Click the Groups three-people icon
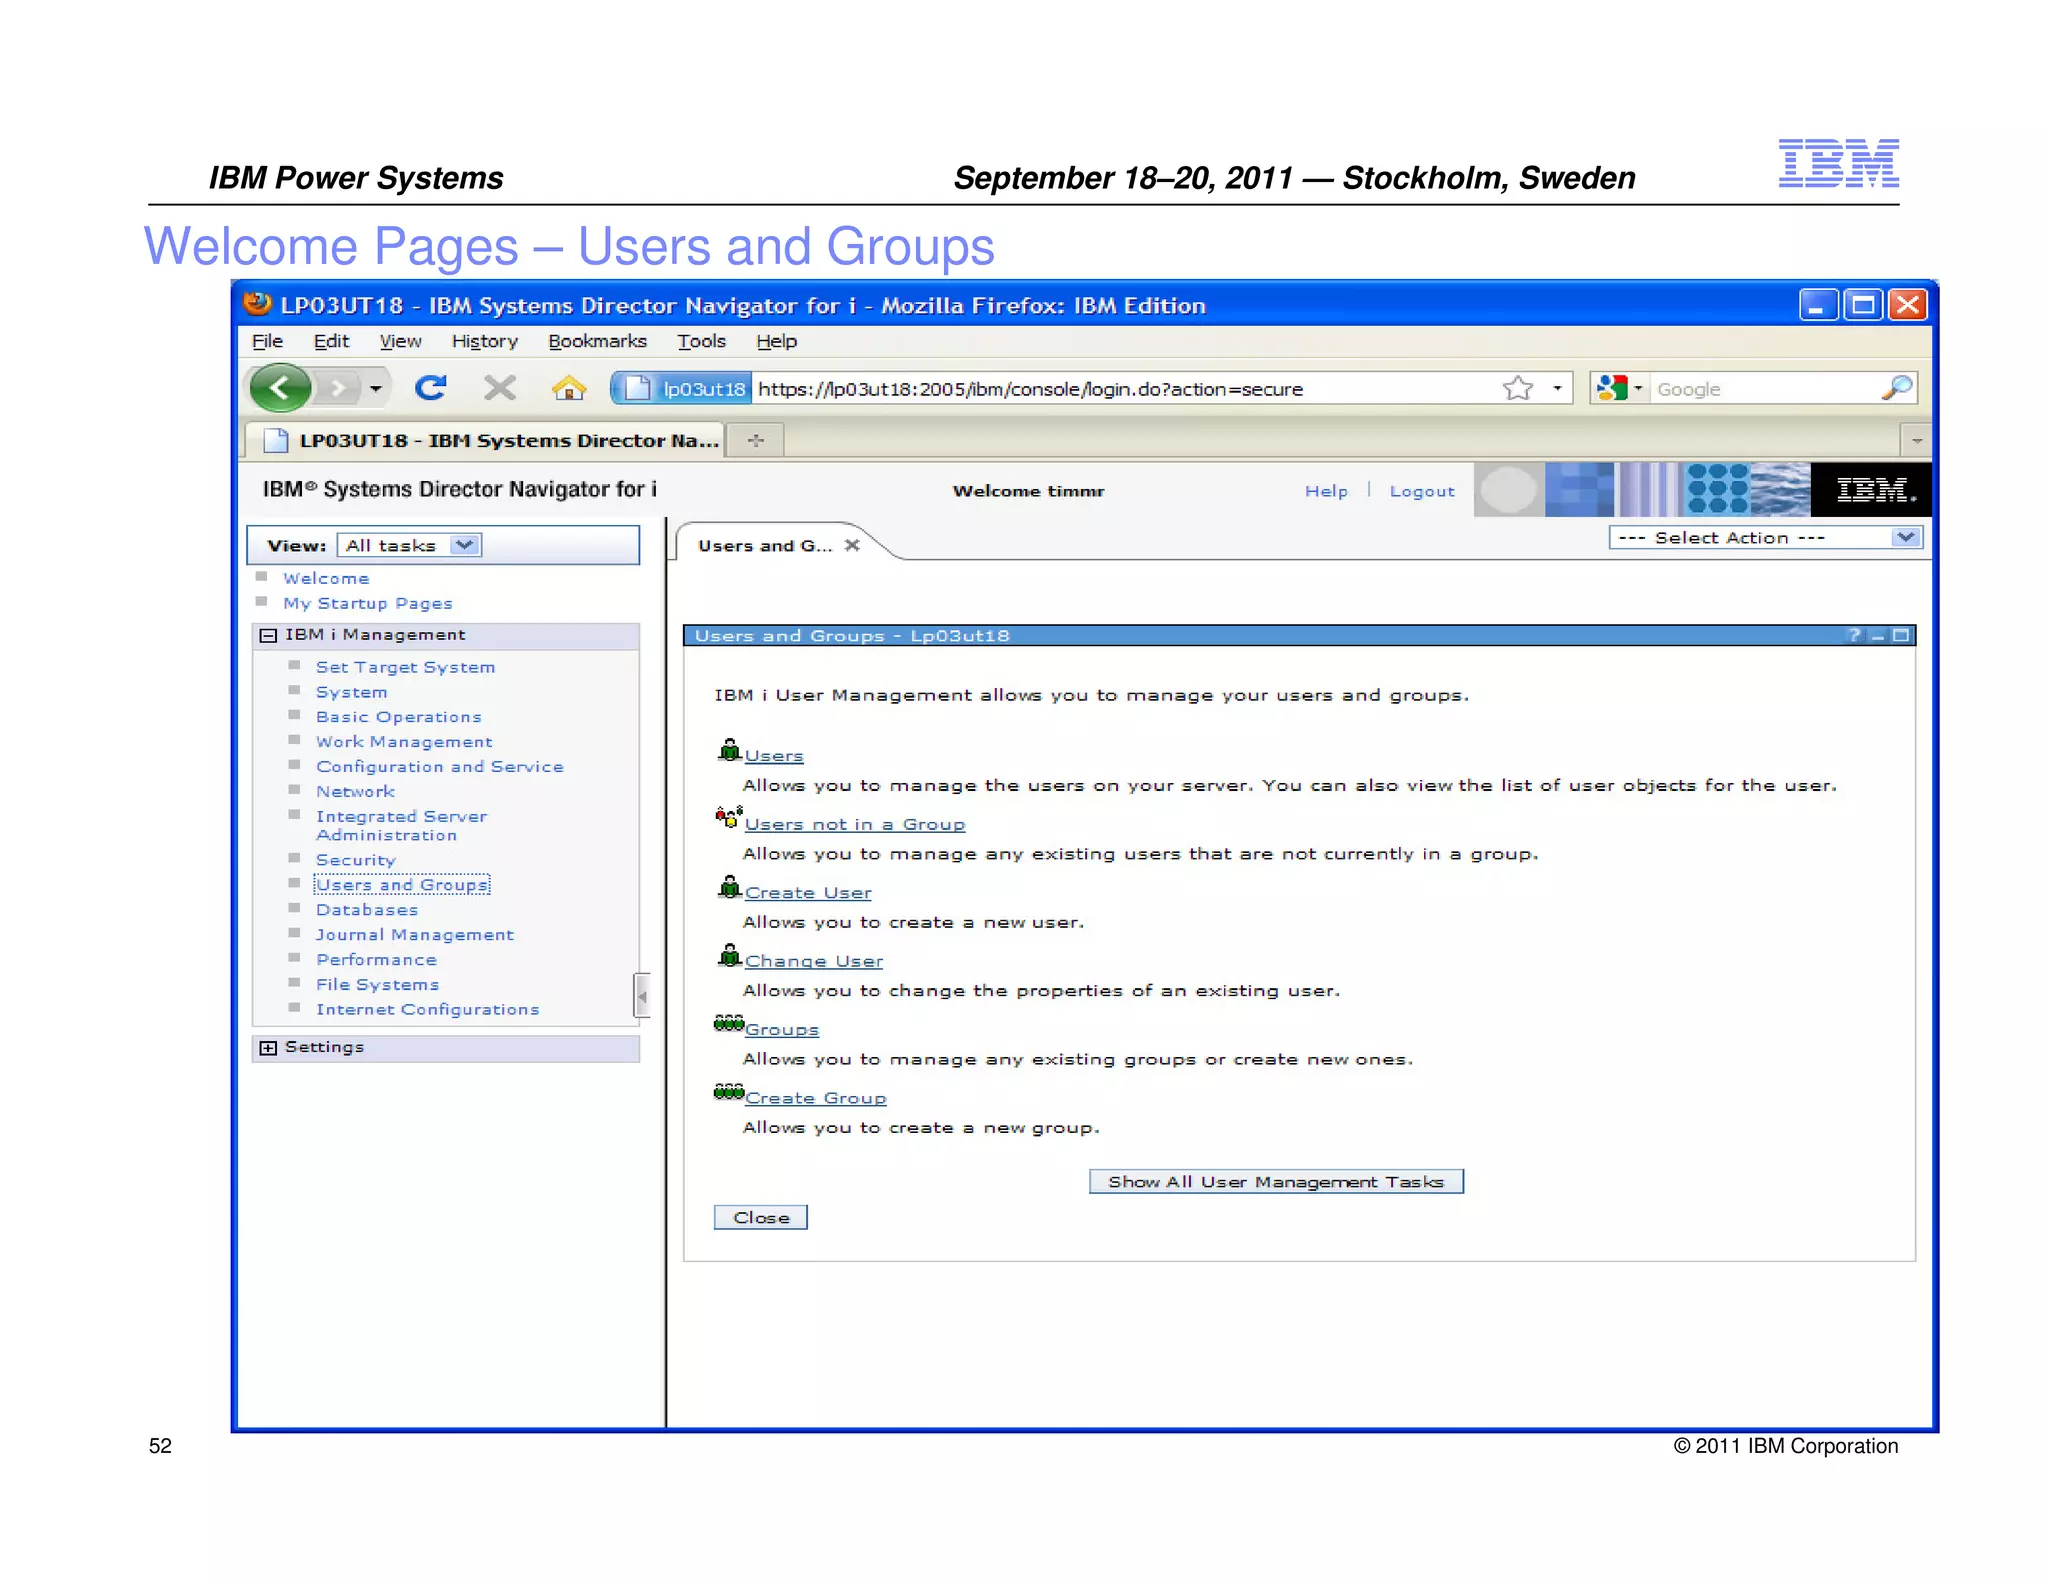The height and width of the screenshot is (1582, 2048). point(729,1023)
